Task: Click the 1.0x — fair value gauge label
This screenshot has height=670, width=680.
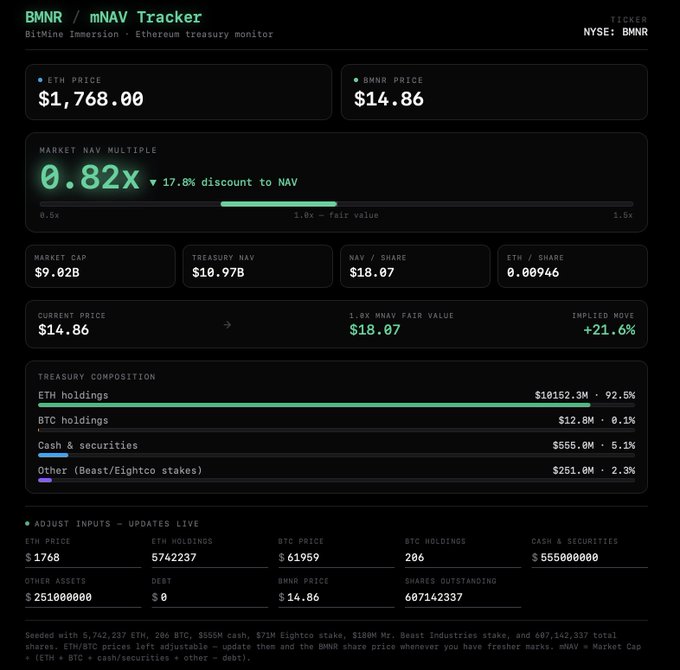Action: pyautogui.click(x=336, y=216)
